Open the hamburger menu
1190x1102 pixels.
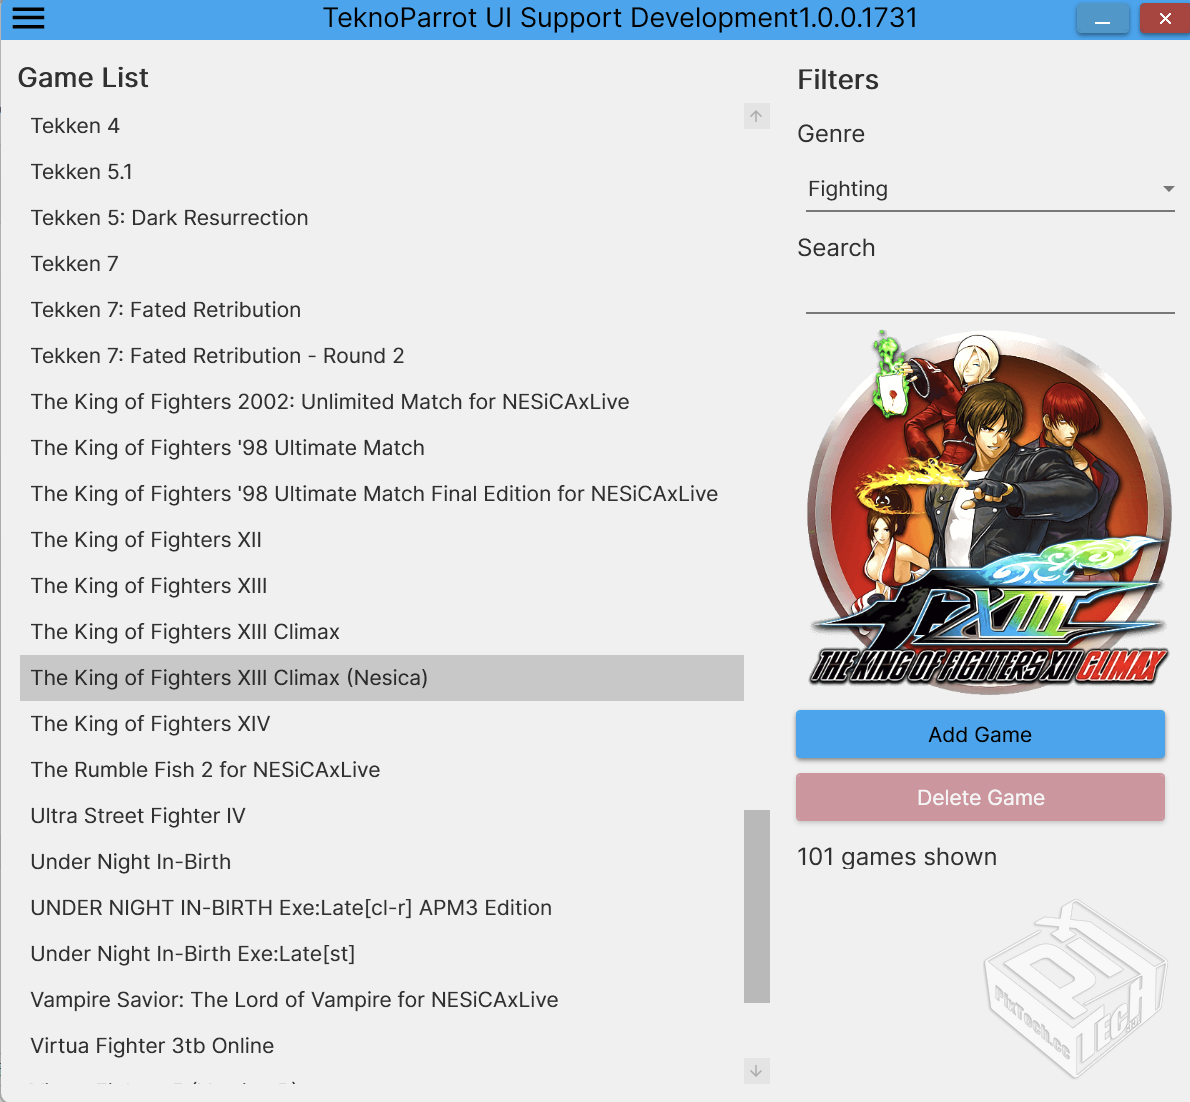point(28,18)
